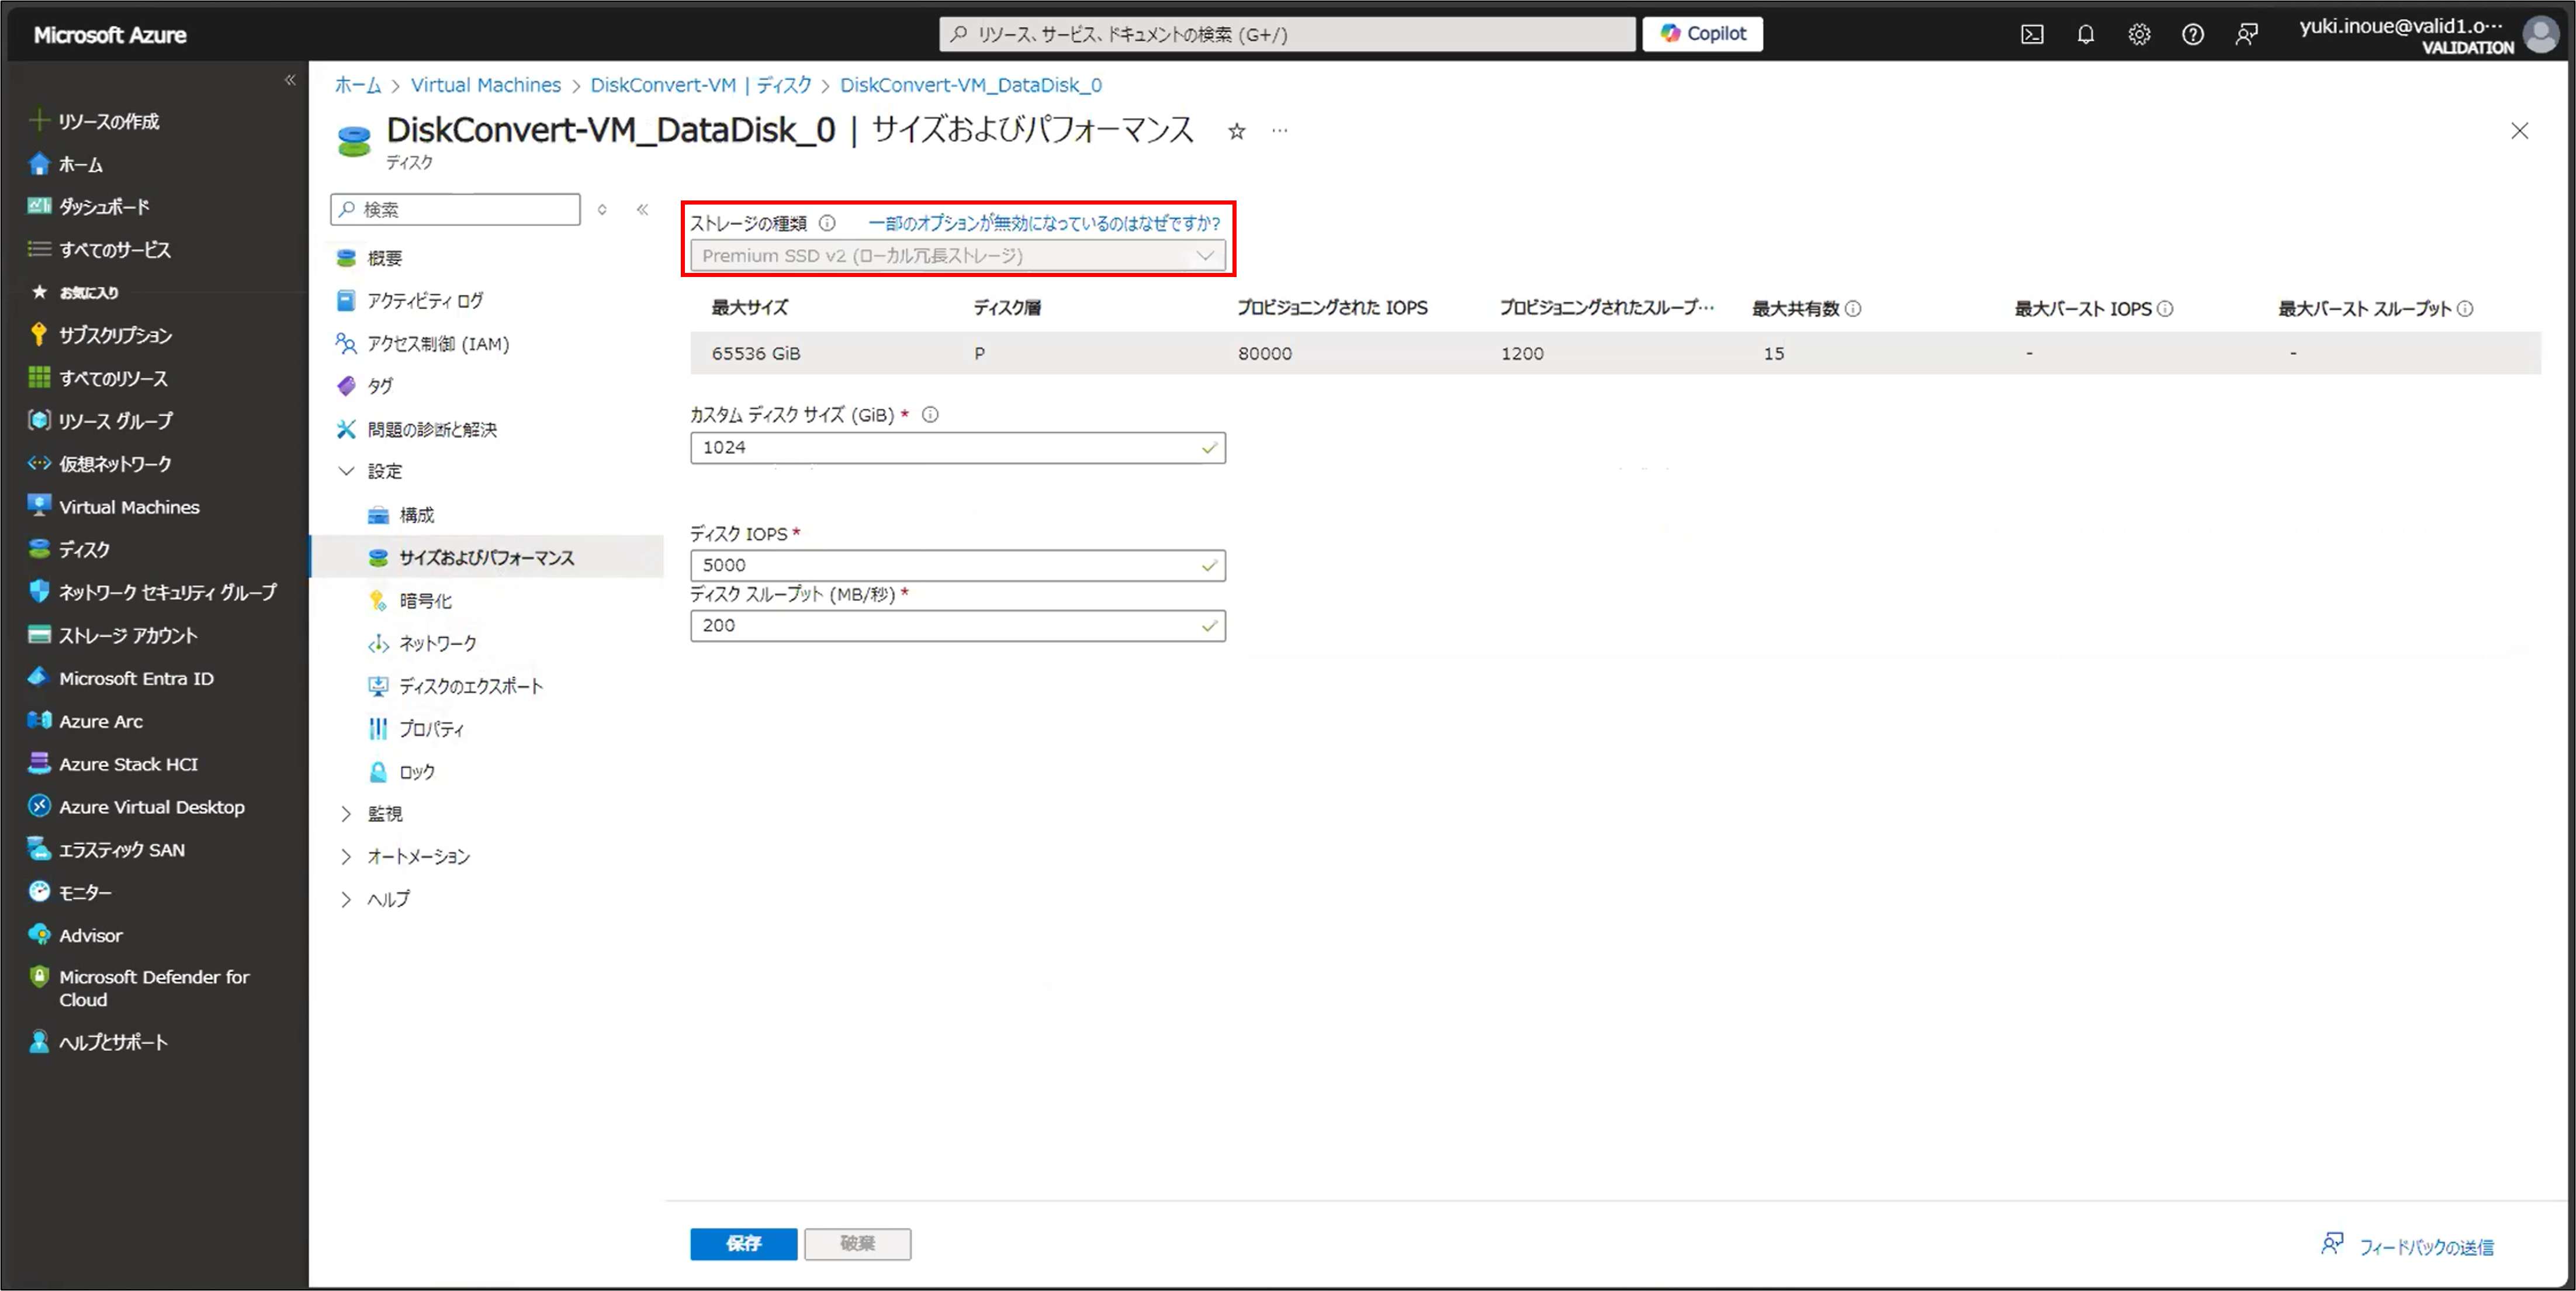Launch Copilot
This screenshot has width=2576, height=1291.
click(1702, 33)
